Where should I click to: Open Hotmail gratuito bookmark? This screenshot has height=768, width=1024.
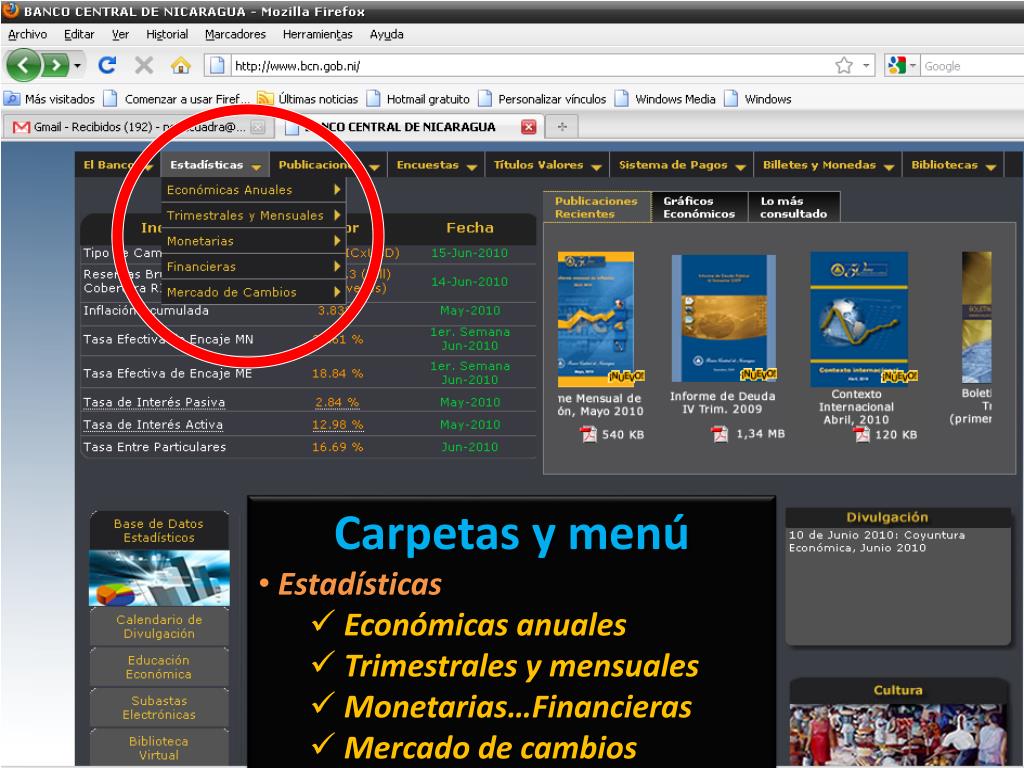coord(419,99)
